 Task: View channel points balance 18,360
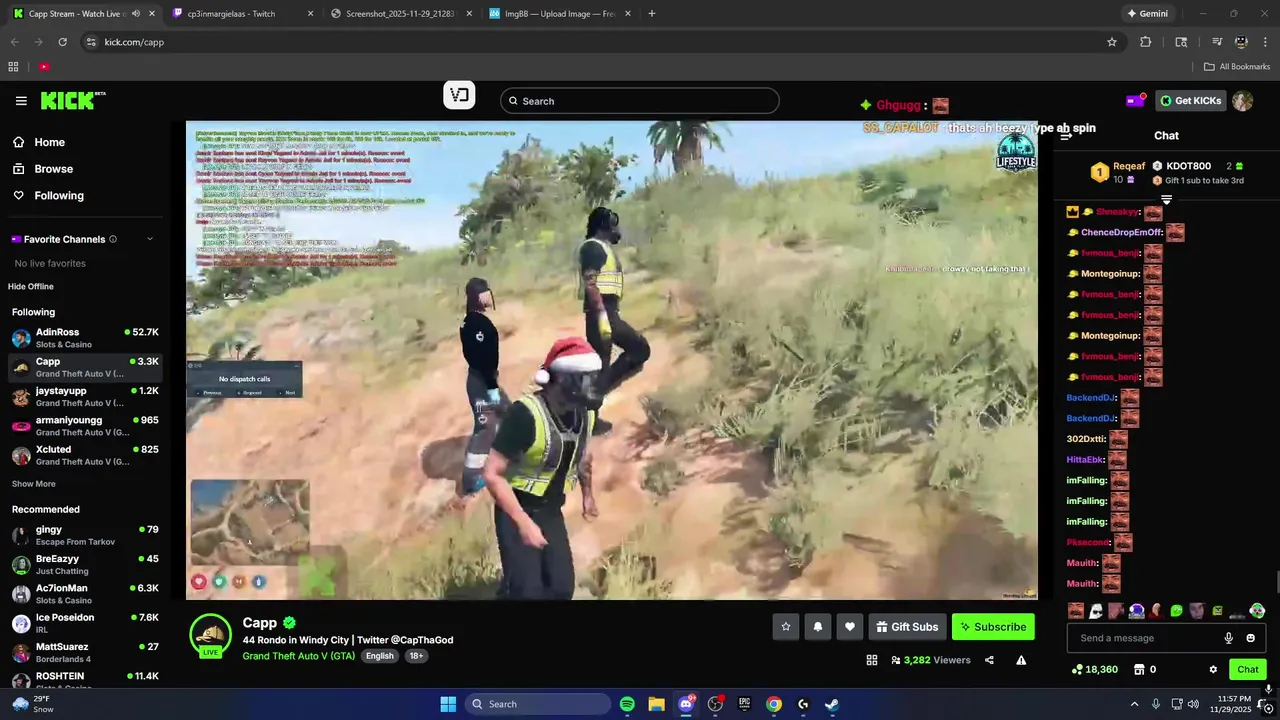tap(1094, 669)
